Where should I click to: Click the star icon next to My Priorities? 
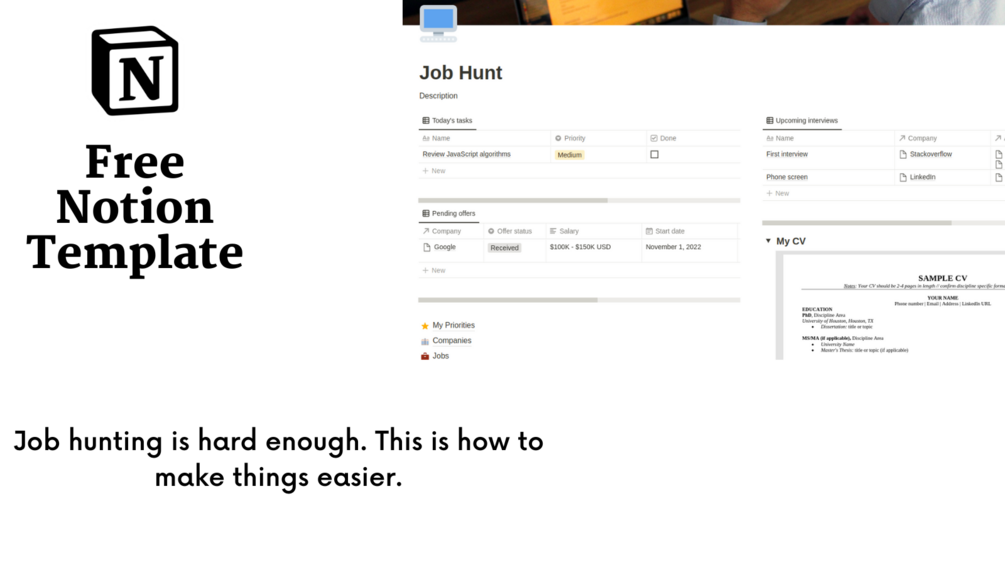coord(425,326)
